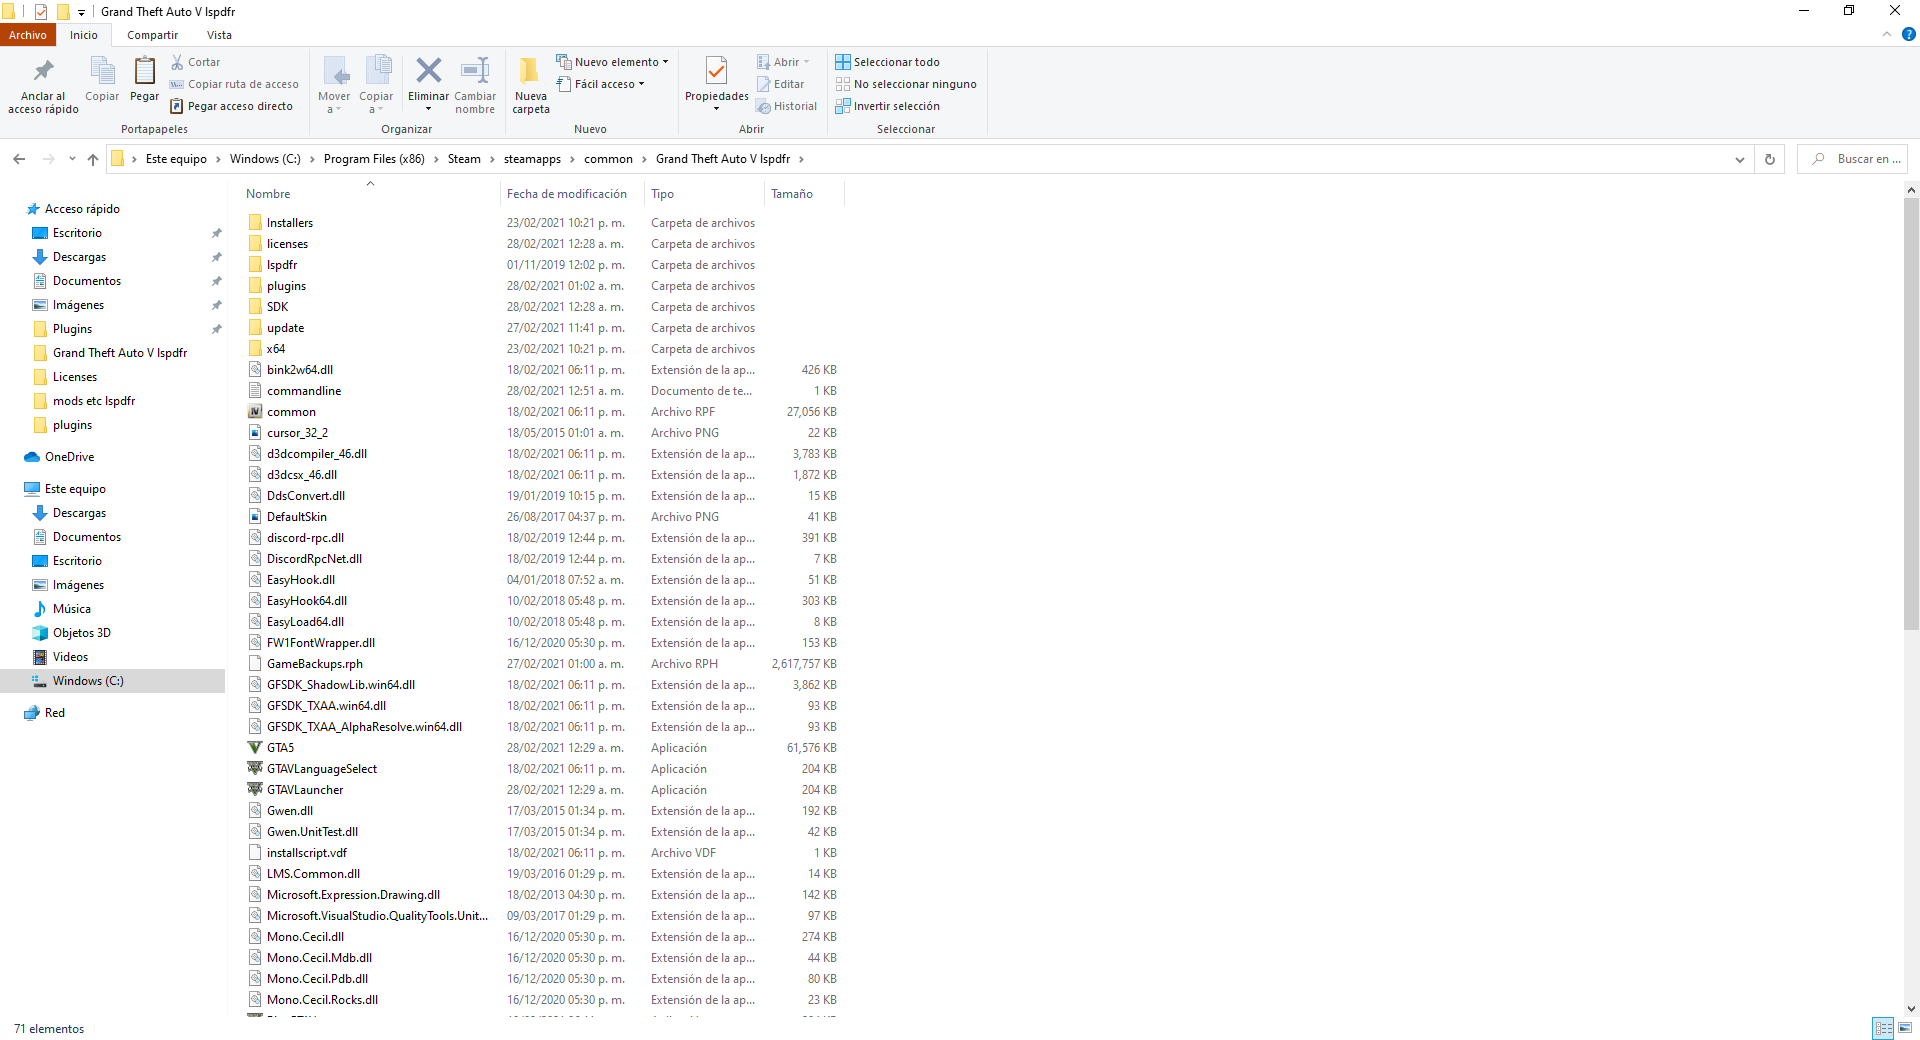Click the vertical scrollbar thumb
1920x1040 pixels.
coord(1911,410)
